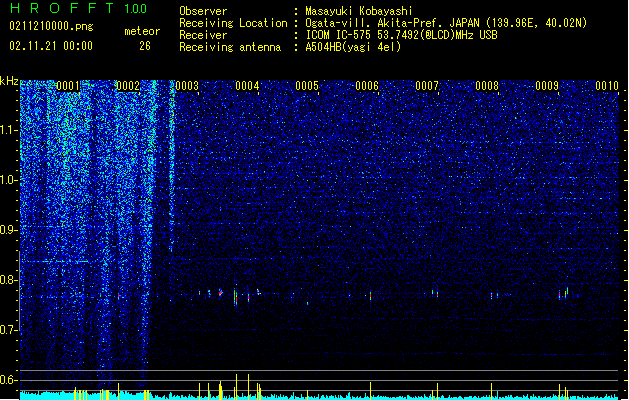The height and width of the screenshot is (400, 629).
Task: Click the Receiving antenna label
Action: (230, 47)
